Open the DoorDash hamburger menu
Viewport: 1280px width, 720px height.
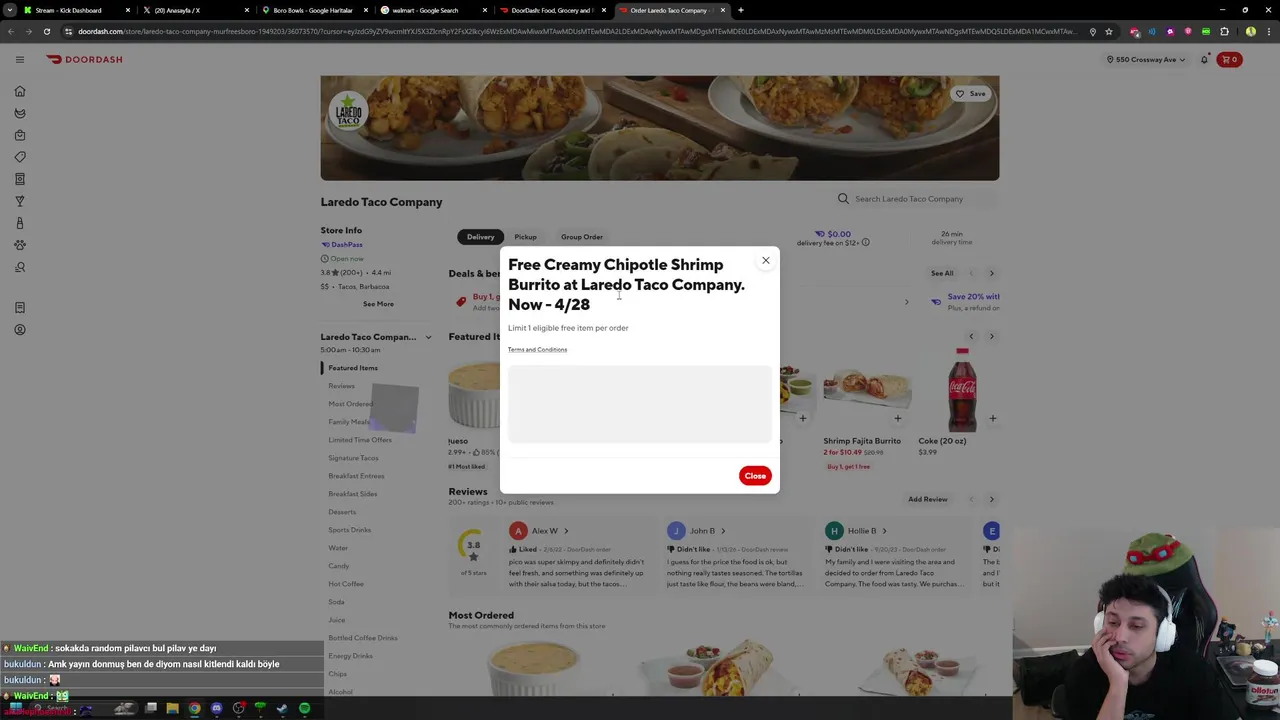[20, 60]
